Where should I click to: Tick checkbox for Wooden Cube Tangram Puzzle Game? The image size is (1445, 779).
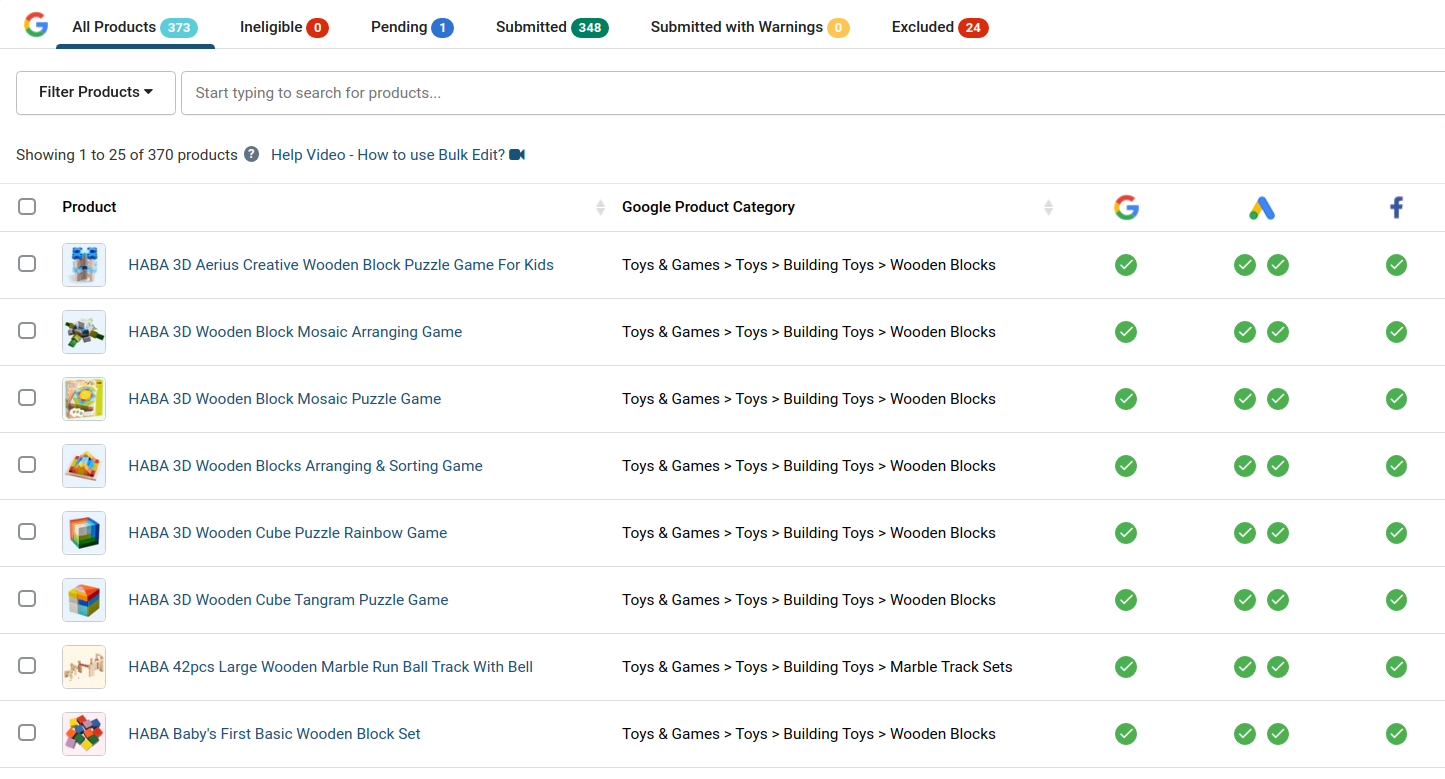[27, 598]
